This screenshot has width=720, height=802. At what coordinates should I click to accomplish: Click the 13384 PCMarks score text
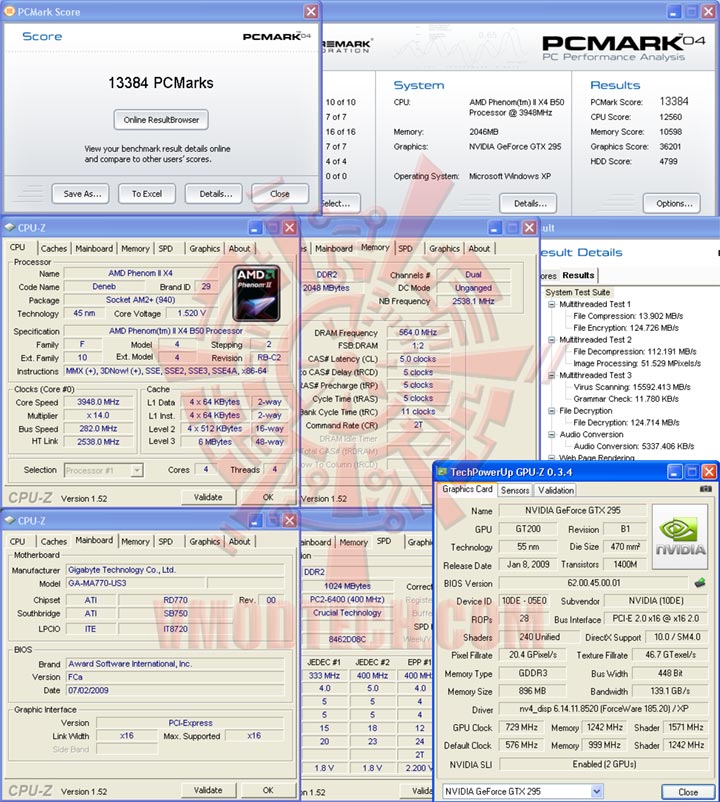click(161, 83)
